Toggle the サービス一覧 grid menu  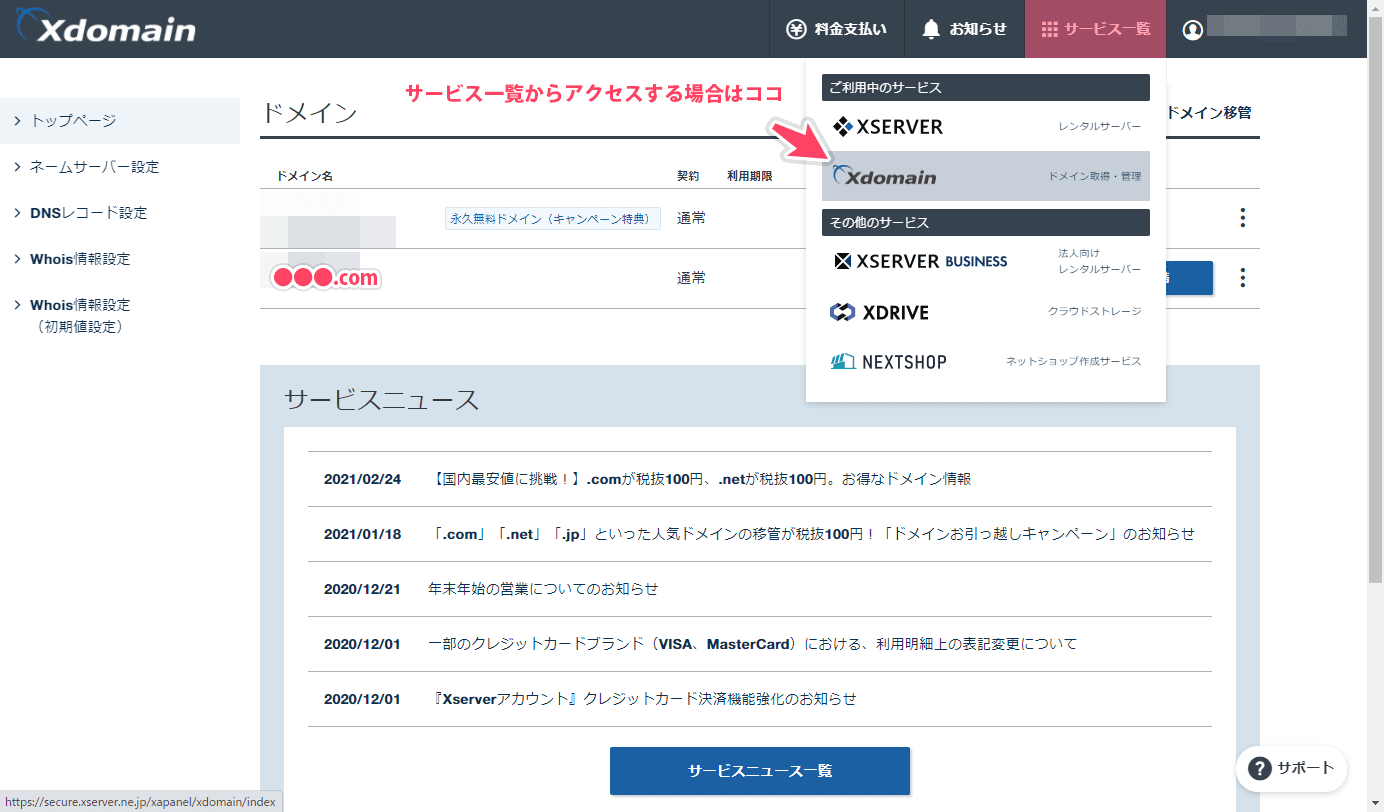(1095, 29)
